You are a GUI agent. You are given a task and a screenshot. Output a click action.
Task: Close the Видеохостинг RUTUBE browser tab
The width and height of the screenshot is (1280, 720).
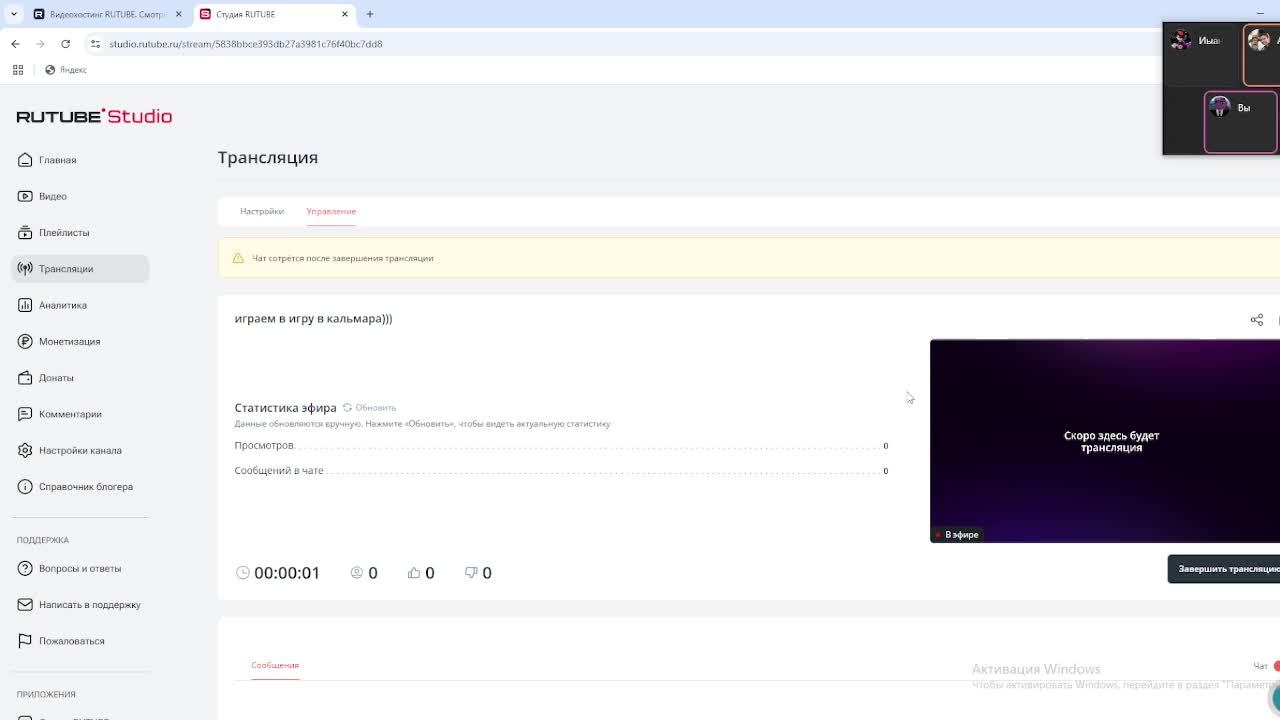click(179, 14)
